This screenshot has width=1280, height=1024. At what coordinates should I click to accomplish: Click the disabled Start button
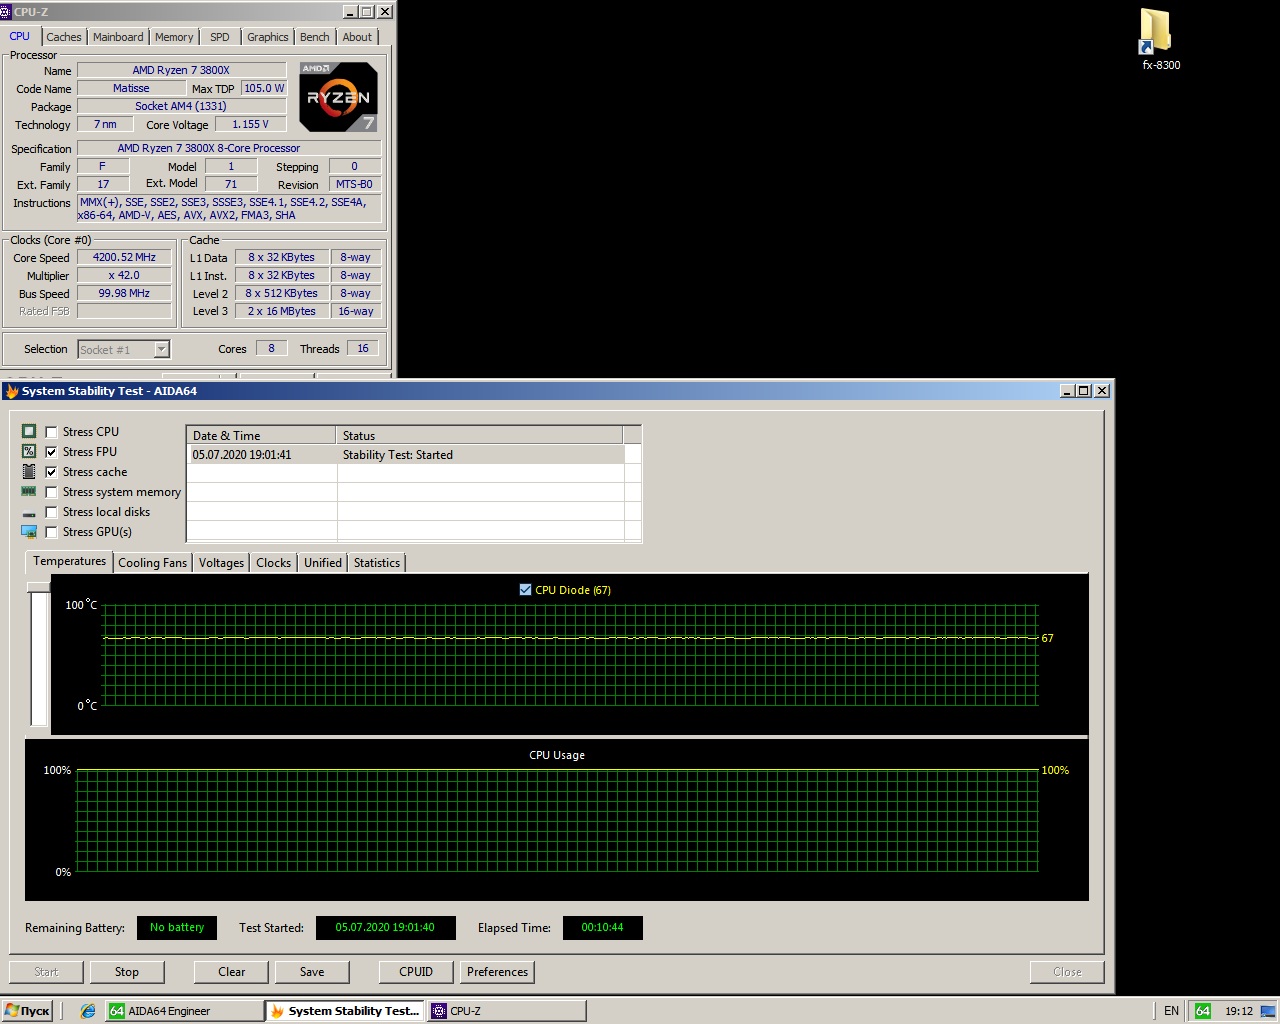(x=46, y=972)
